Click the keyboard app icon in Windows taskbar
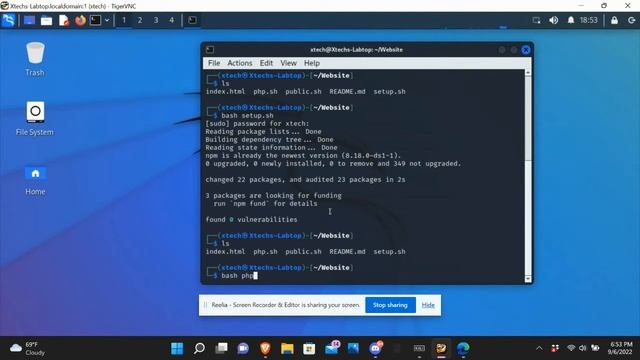Image resolution: width=640 pixels, height=360 pixels. [x=419, y=348]
